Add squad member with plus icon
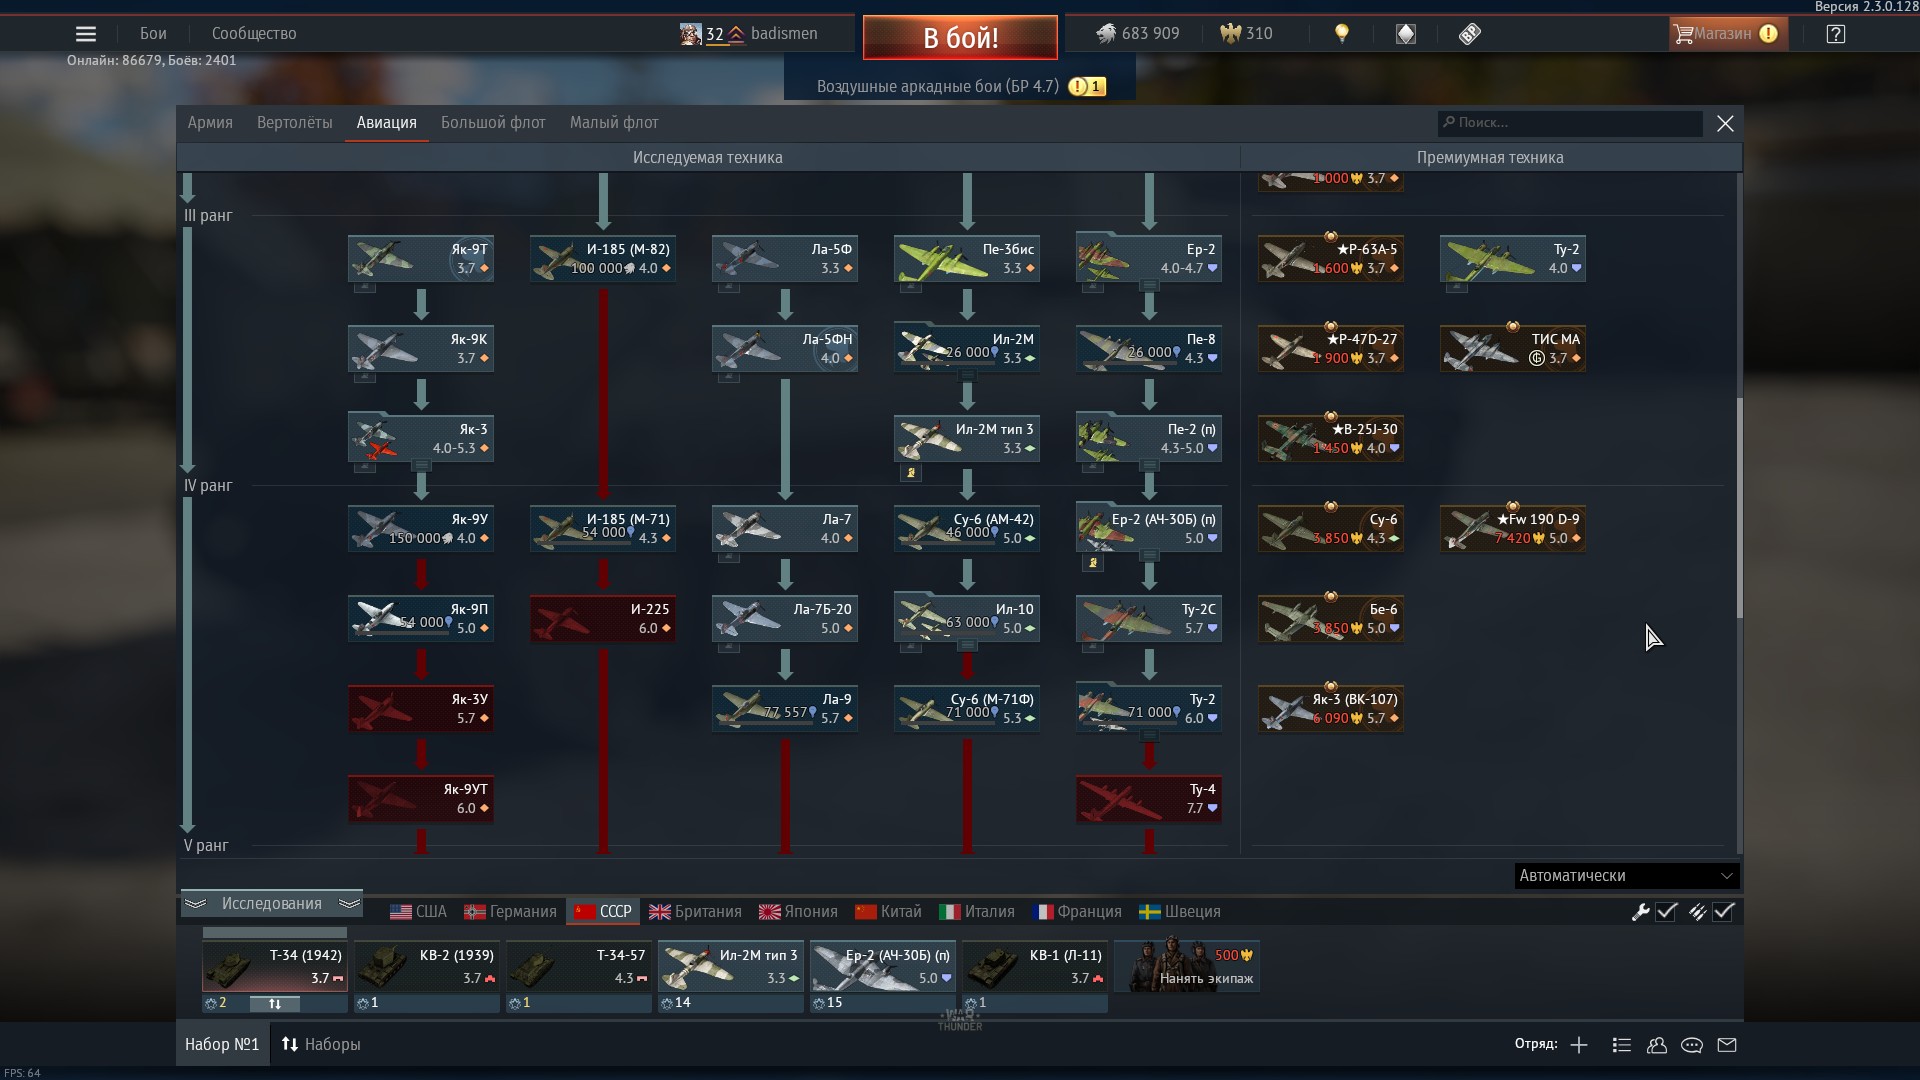The height and width of the screenshot is (1080, 1920). tap(1579, 1045)
